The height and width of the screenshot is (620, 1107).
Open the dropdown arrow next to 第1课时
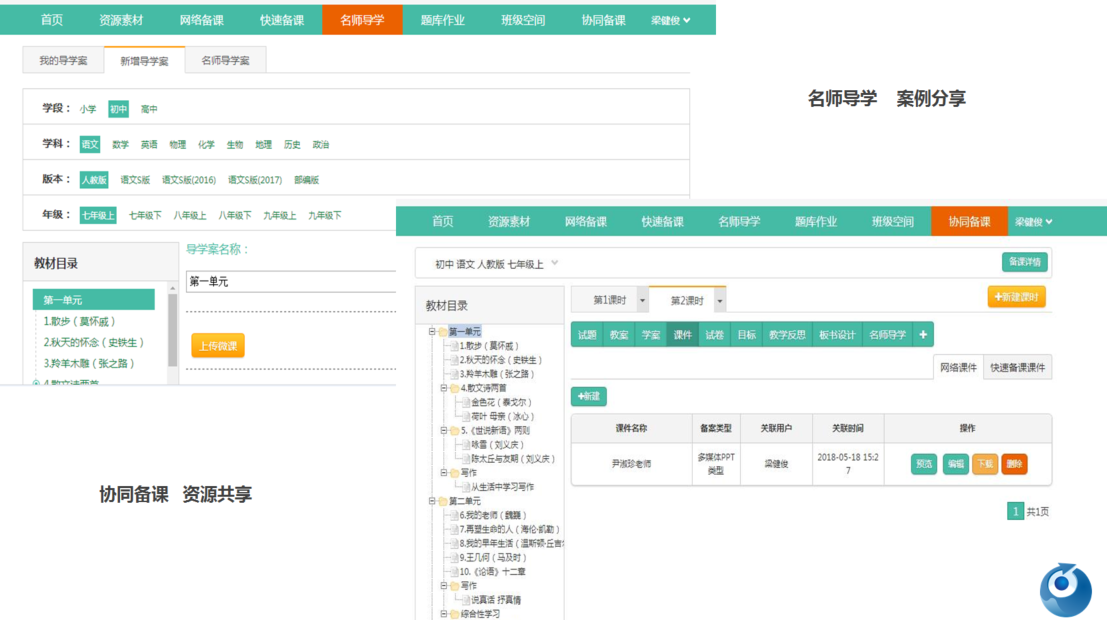coord(642,300)
